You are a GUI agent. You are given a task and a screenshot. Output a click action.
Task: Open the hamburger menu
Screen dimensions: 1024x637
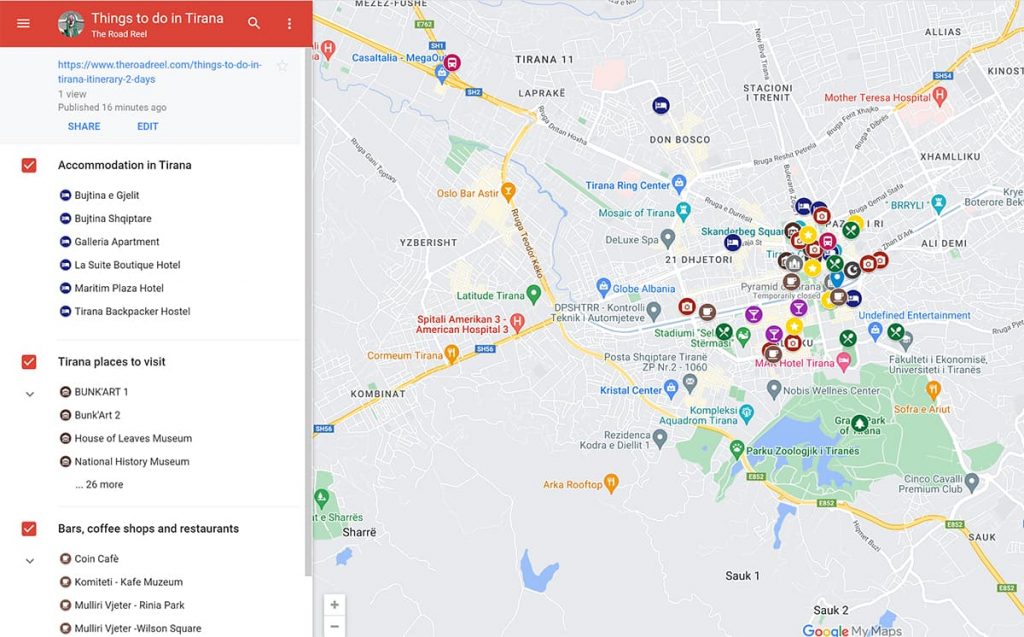(x=24, y=24)
